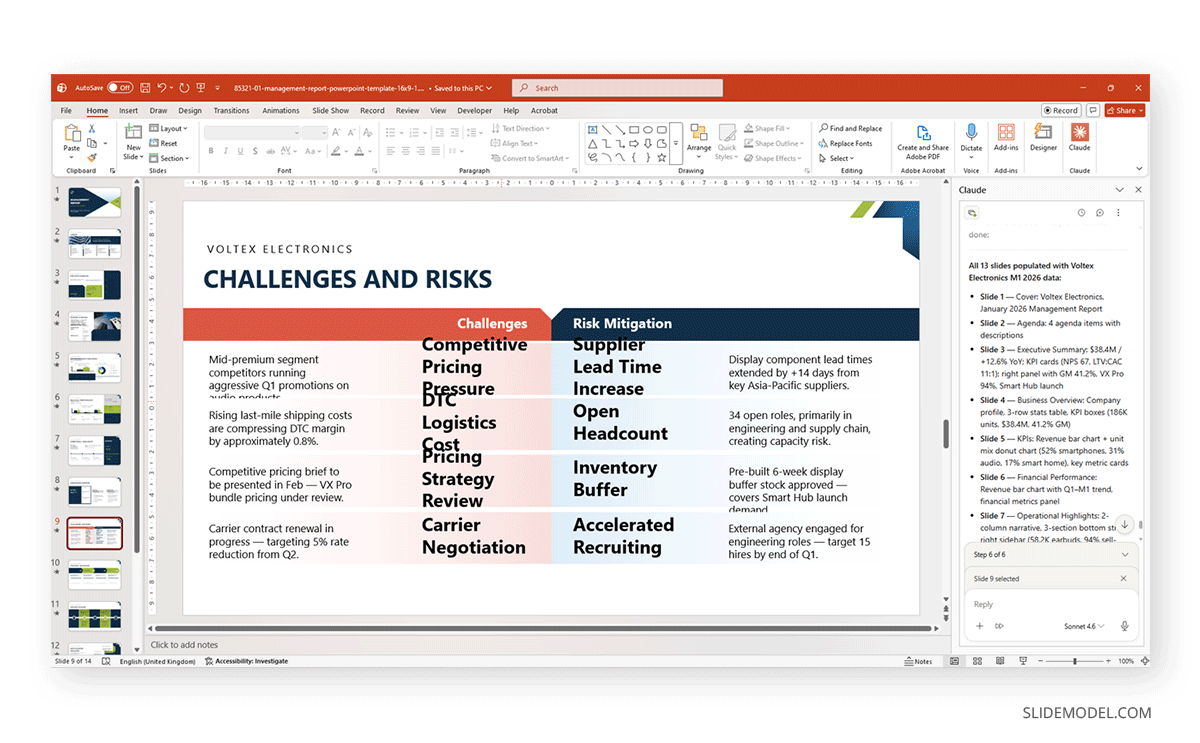
Task: Click the Search box in title bar
Action: [617, 88]
